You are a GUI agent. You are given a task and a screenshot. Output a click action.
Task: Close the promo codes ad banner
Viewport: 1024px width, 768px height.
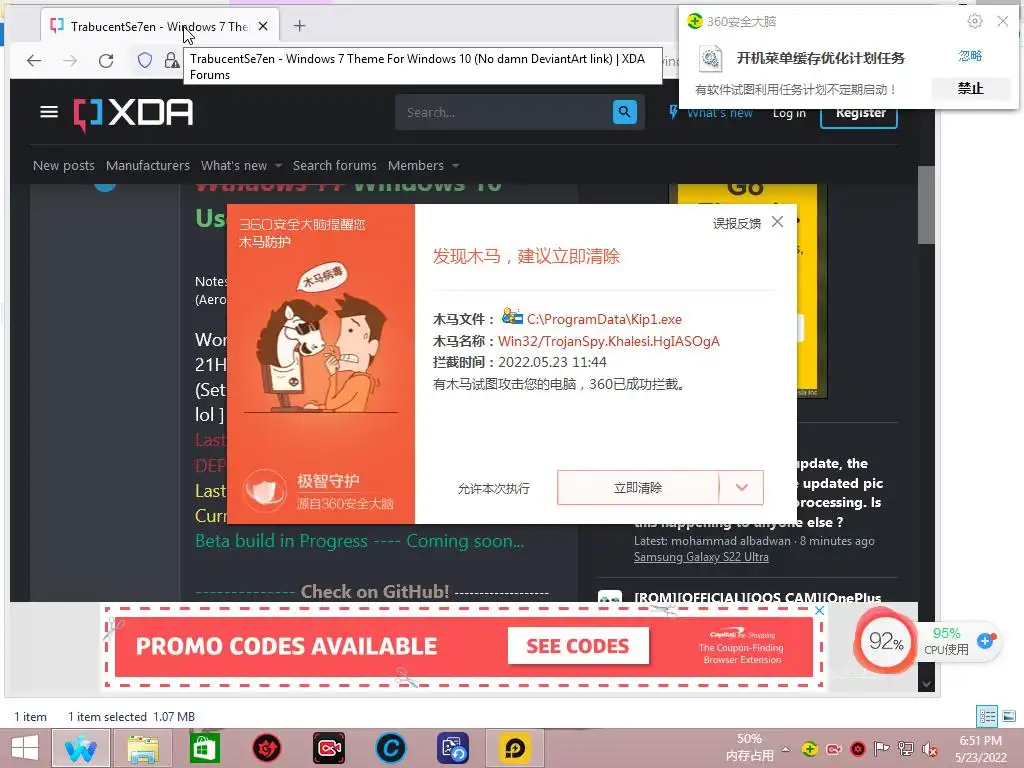819,611
